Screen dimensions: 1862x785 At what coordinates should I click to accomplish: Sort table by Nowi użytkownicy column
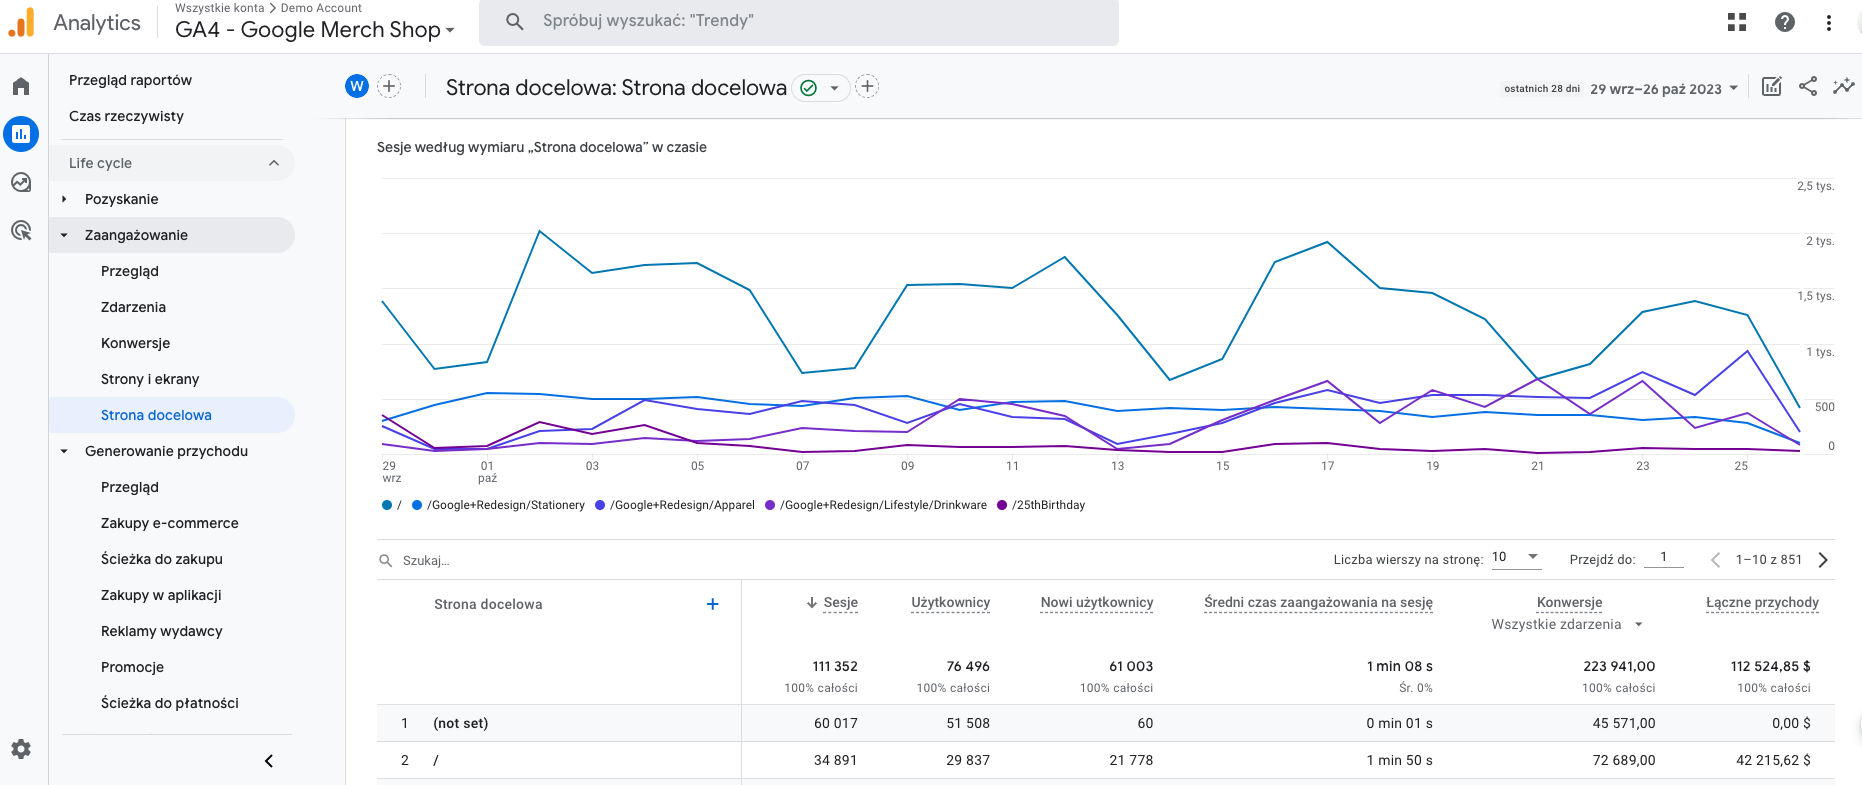(1097, 602)
